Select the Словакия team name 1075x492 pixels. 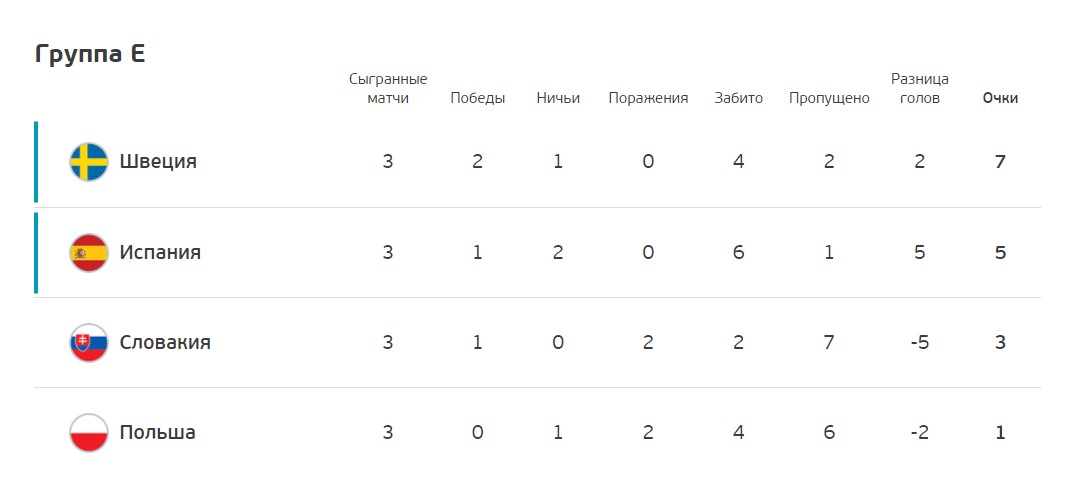(165, 343)
